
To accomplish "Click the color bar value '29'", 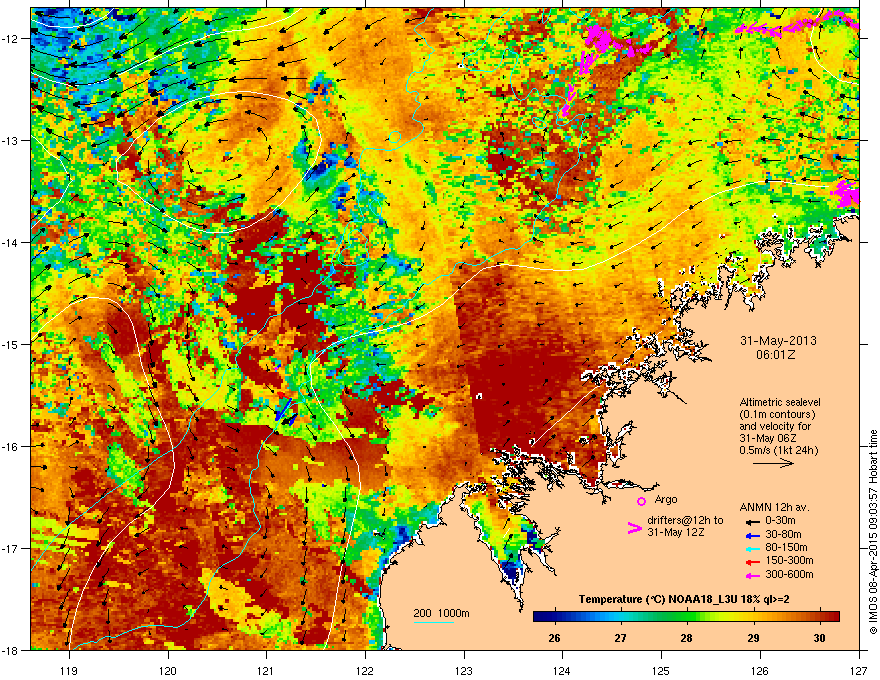I will [753, 638].
